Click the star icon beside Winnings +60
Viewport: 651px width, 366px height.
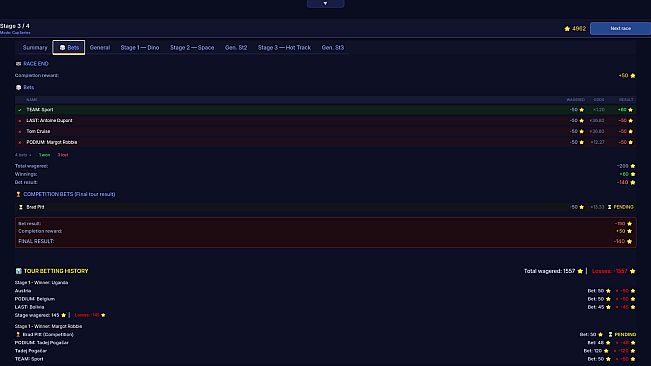pyautogui.click(x=633, y=174)
